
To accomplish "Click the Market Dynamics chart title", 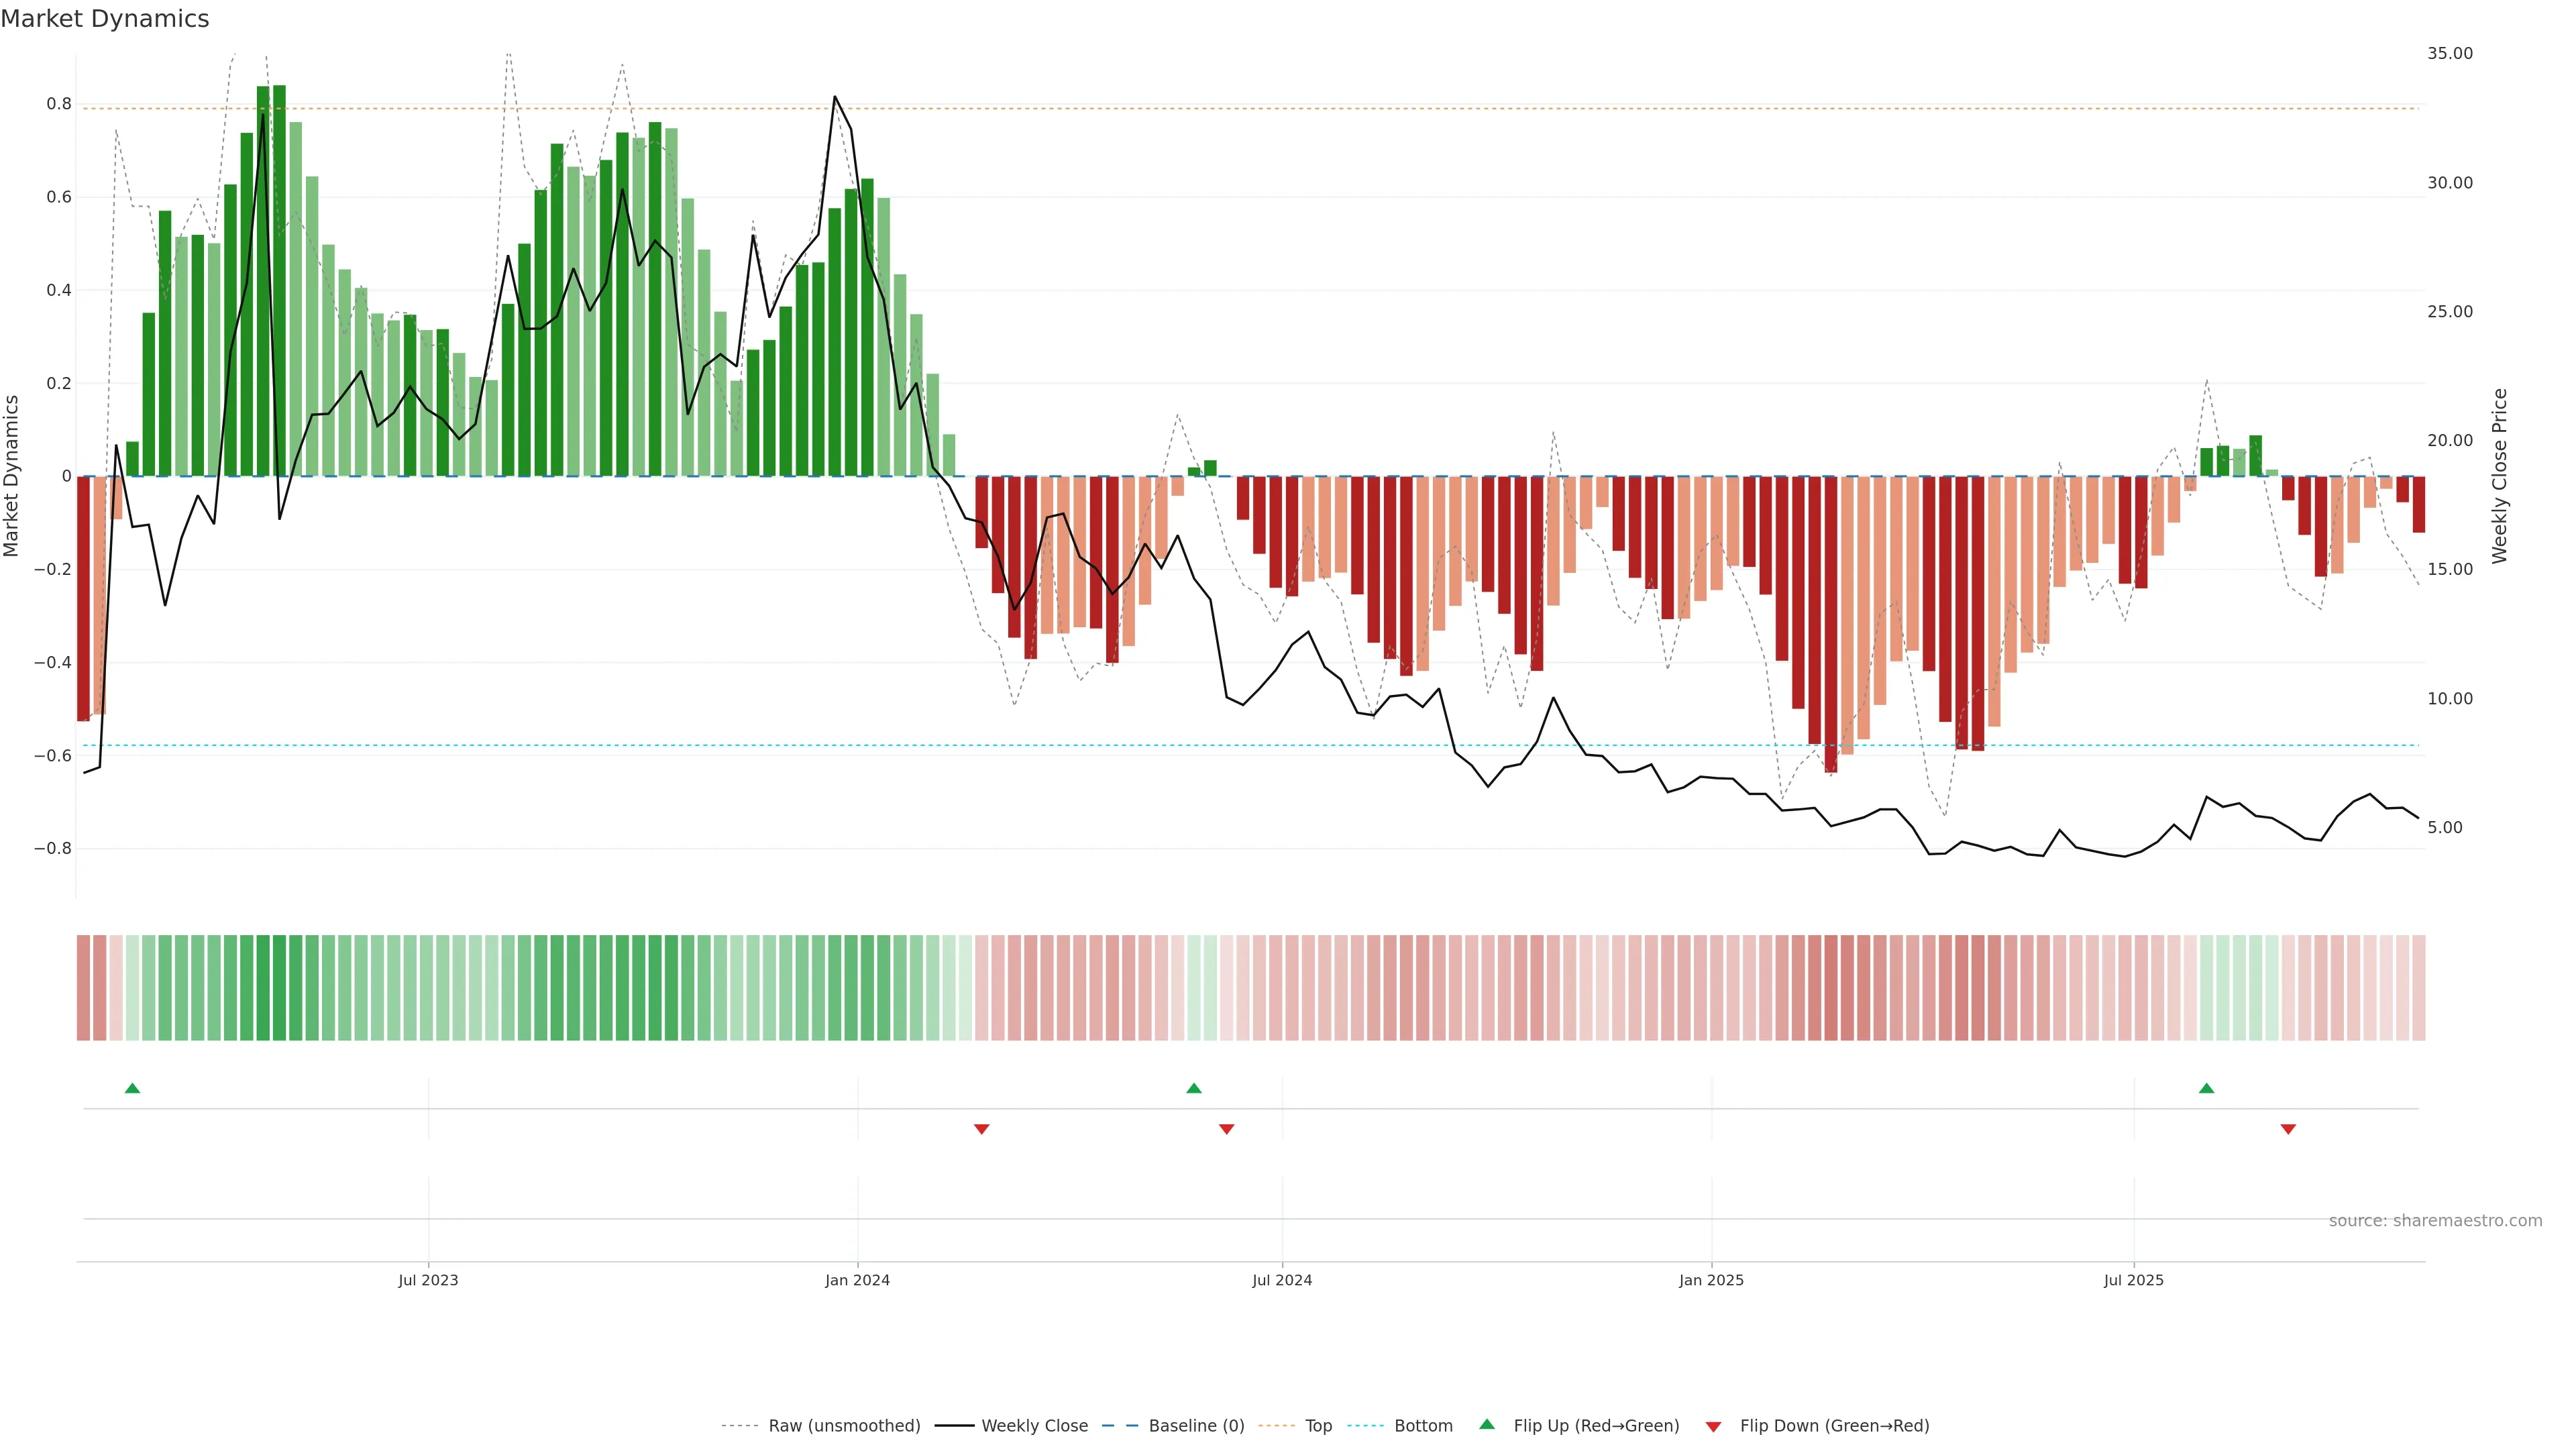I will click(105, 19).
